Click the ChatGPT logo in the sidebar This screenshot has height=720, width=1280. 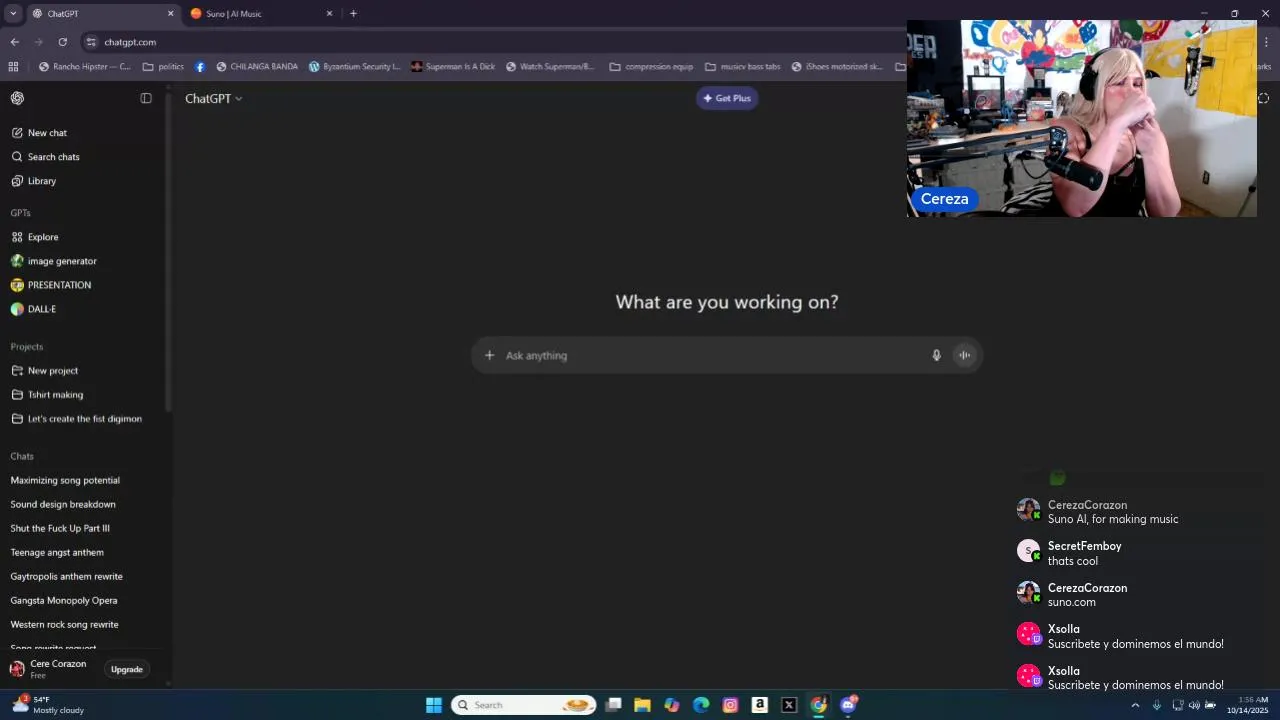(17, 98)
